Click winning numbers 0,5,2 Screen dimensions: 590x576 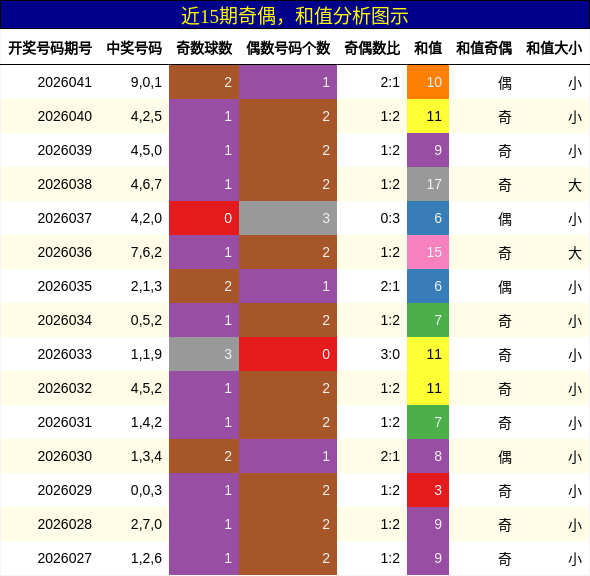tap(146, 320)
